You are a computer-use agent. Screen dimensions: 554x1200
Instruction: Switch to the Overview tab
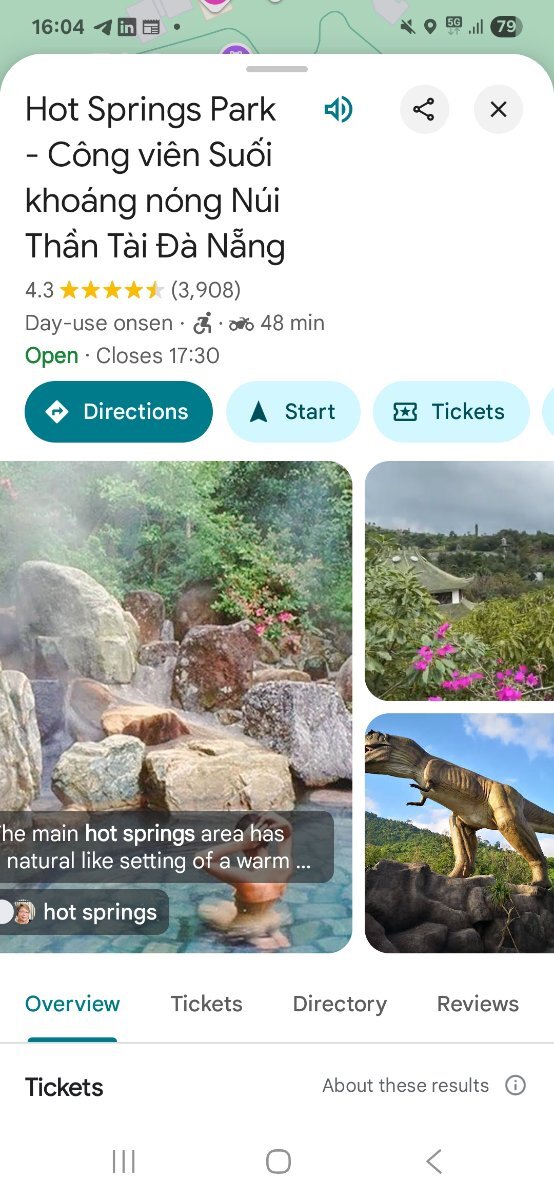pyautogui.click(x=72, y=1004)
